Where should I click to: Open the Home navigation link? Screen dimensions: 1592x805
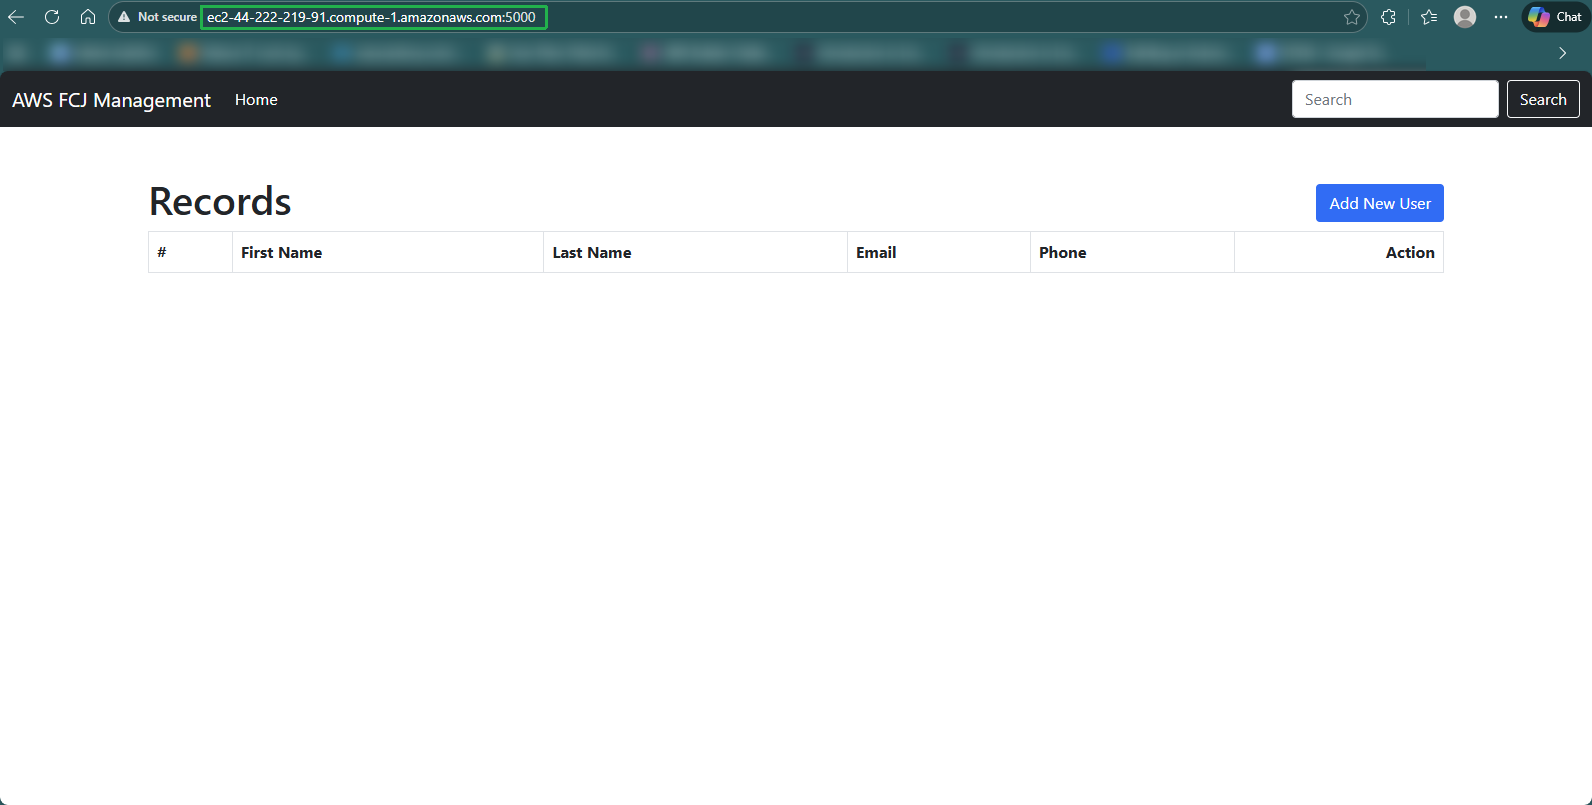256,100
